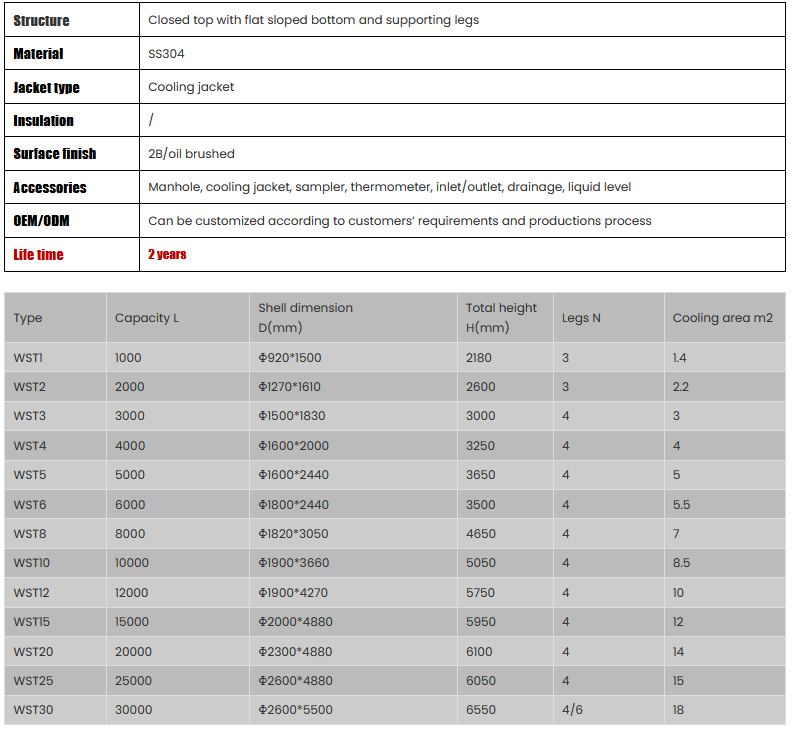This screenshot has width=793, height=737.
Task: Select the Accessories description text
Action: pos(389,187)
